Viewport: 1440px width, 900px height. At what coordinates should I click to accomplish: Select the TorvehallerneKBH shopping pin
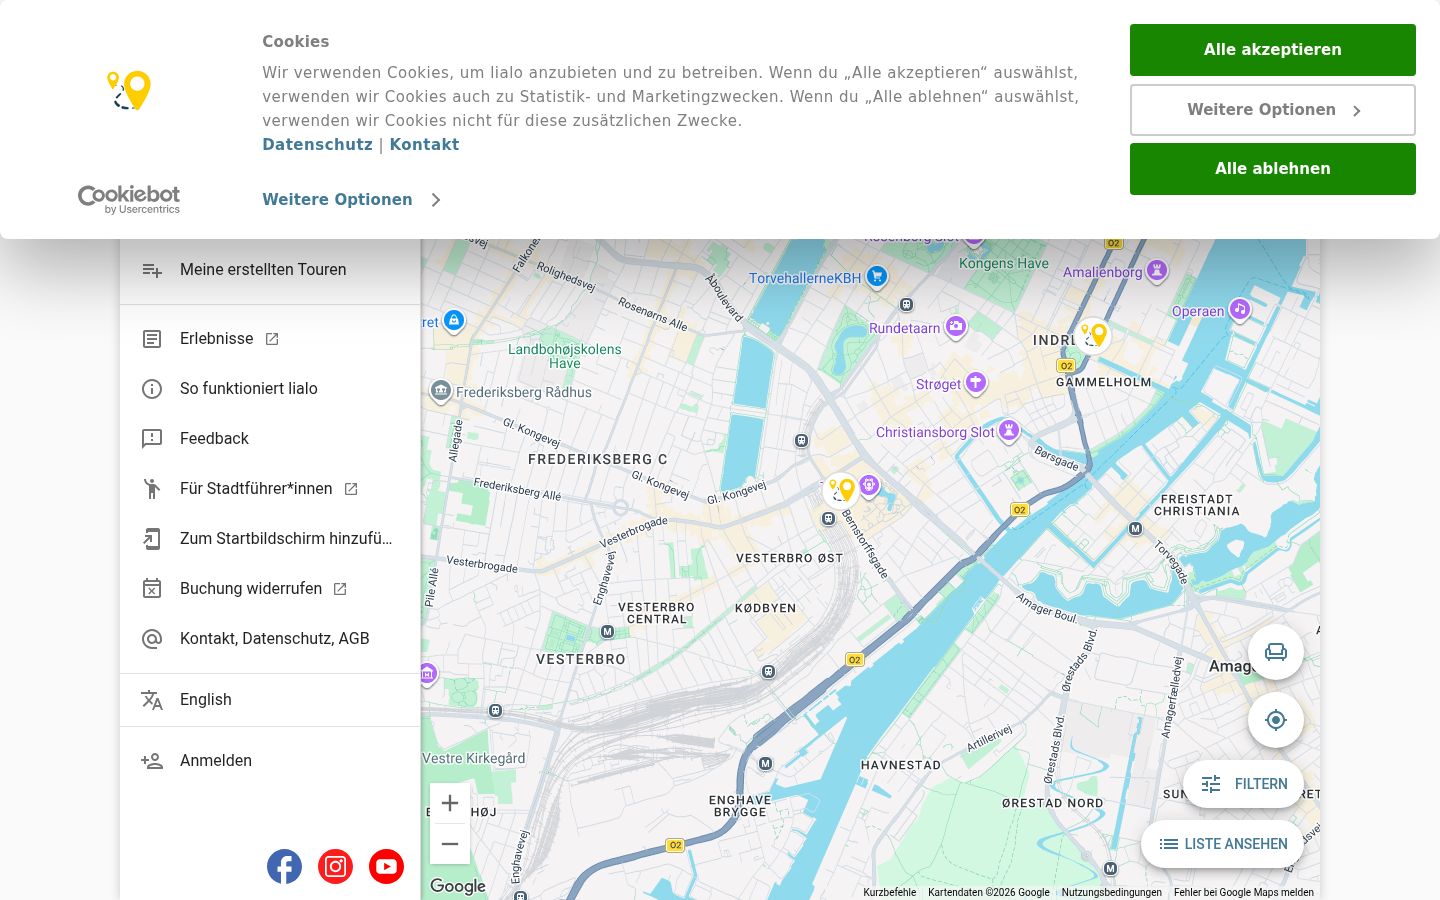(877, 277)
